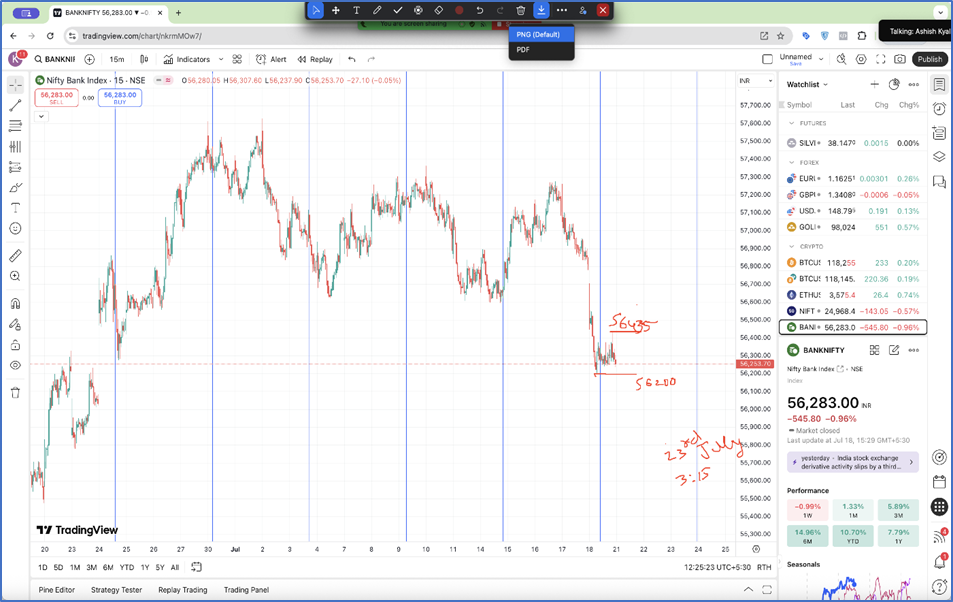This screenshot has height=602, width=953.
Task: Open watchlist more options dots
Action: point(913,85)
